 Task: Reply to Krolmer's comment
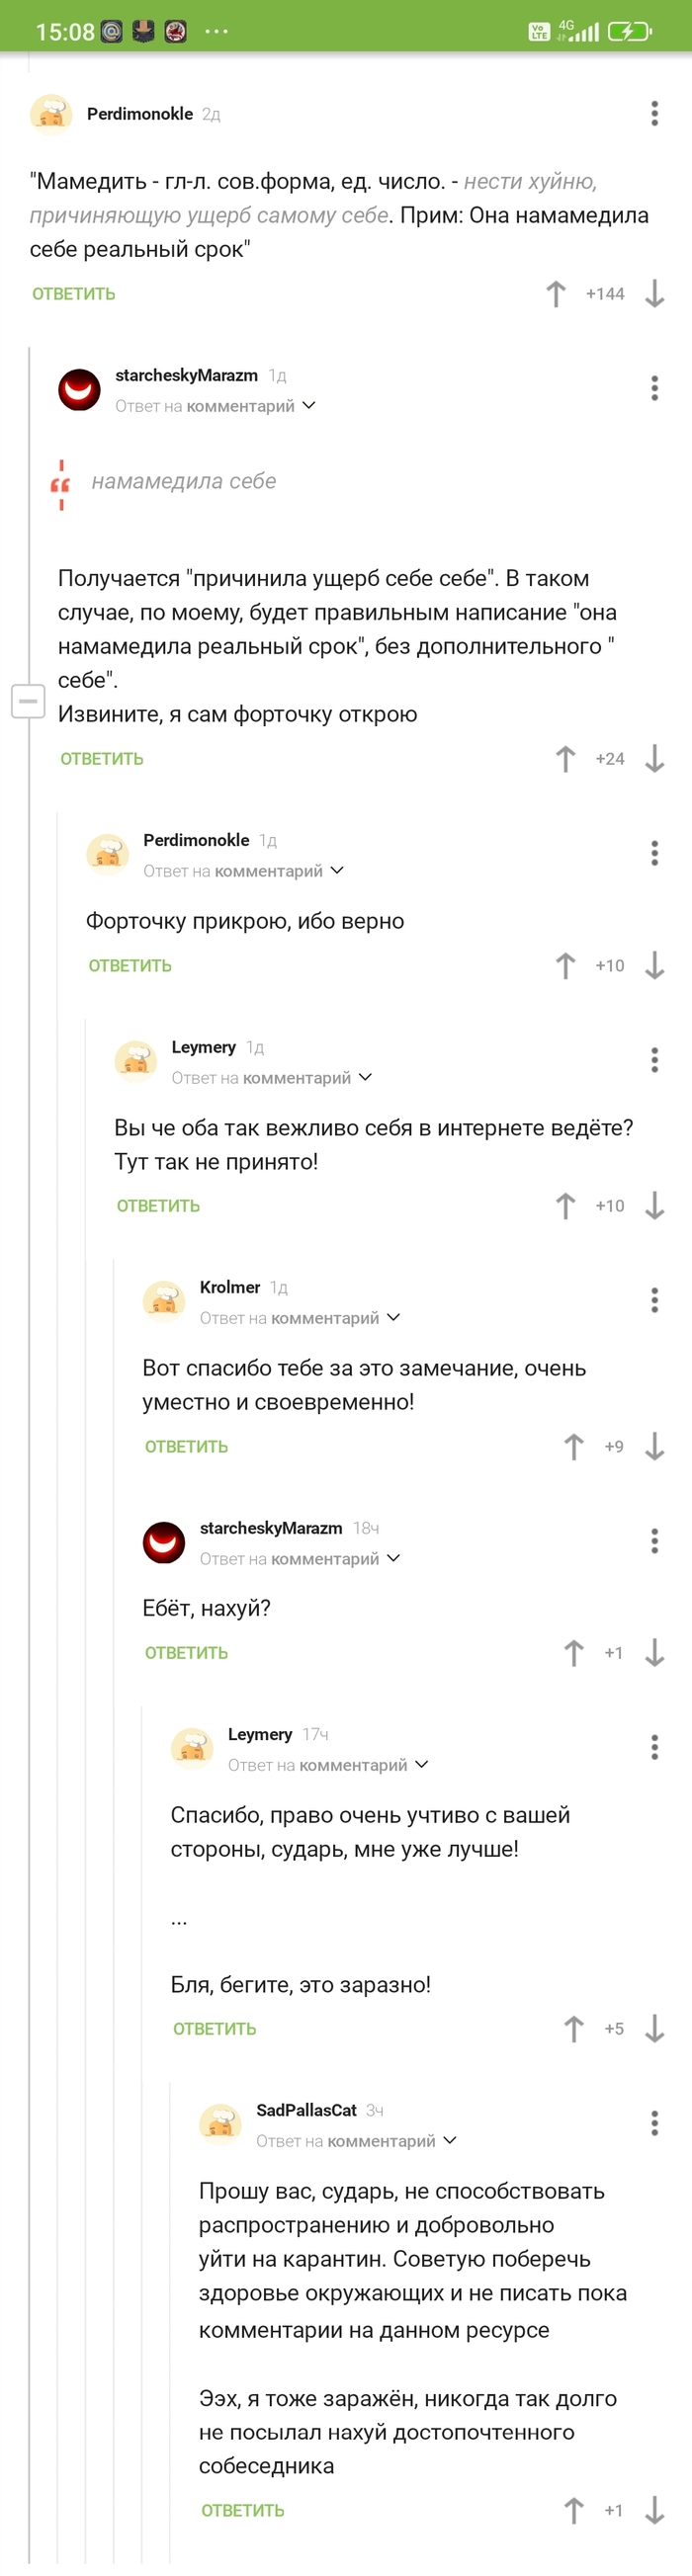(x=186, y=1447)
